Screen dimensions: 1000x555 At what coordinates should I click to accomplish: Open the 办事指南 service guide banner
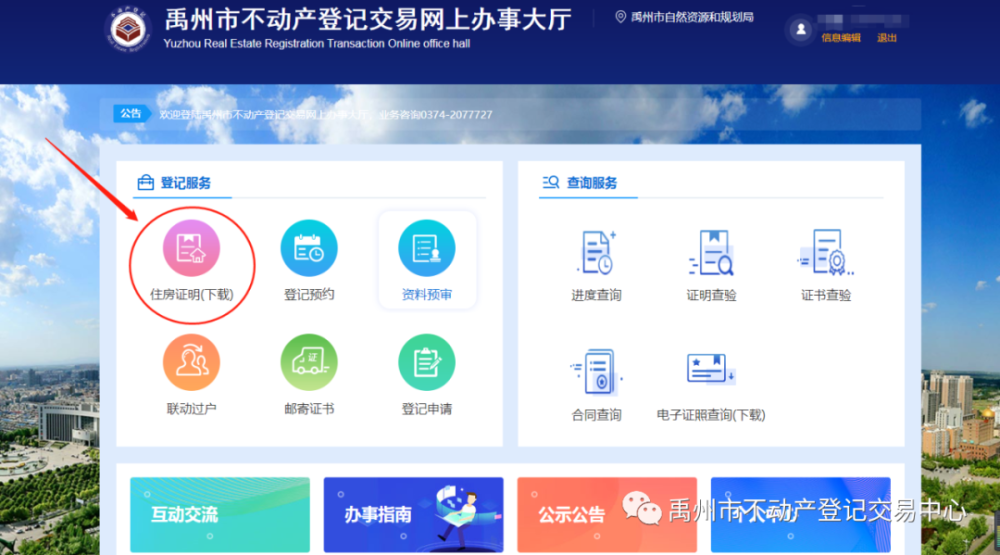413,514
